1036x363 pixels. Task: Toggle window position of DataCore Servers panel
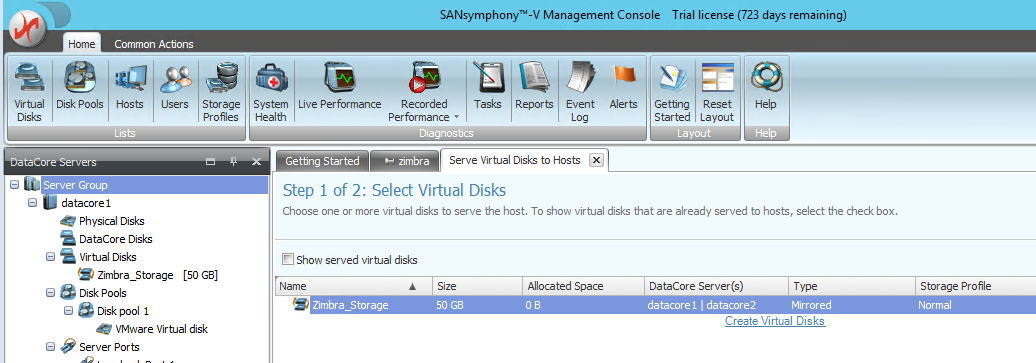pos(211,162)
